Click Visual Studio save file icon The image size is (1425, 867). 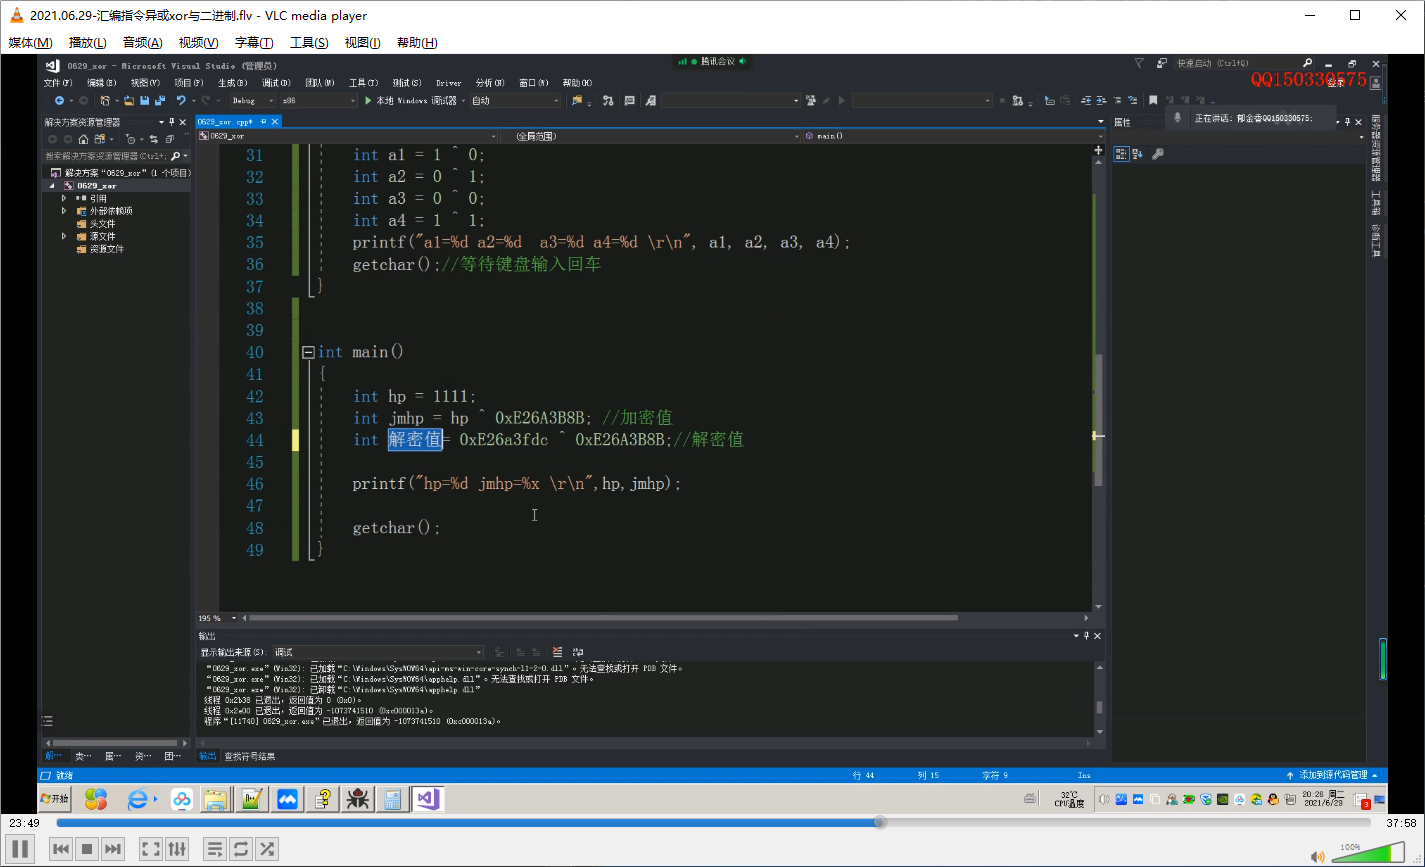[x=145, y=101]
